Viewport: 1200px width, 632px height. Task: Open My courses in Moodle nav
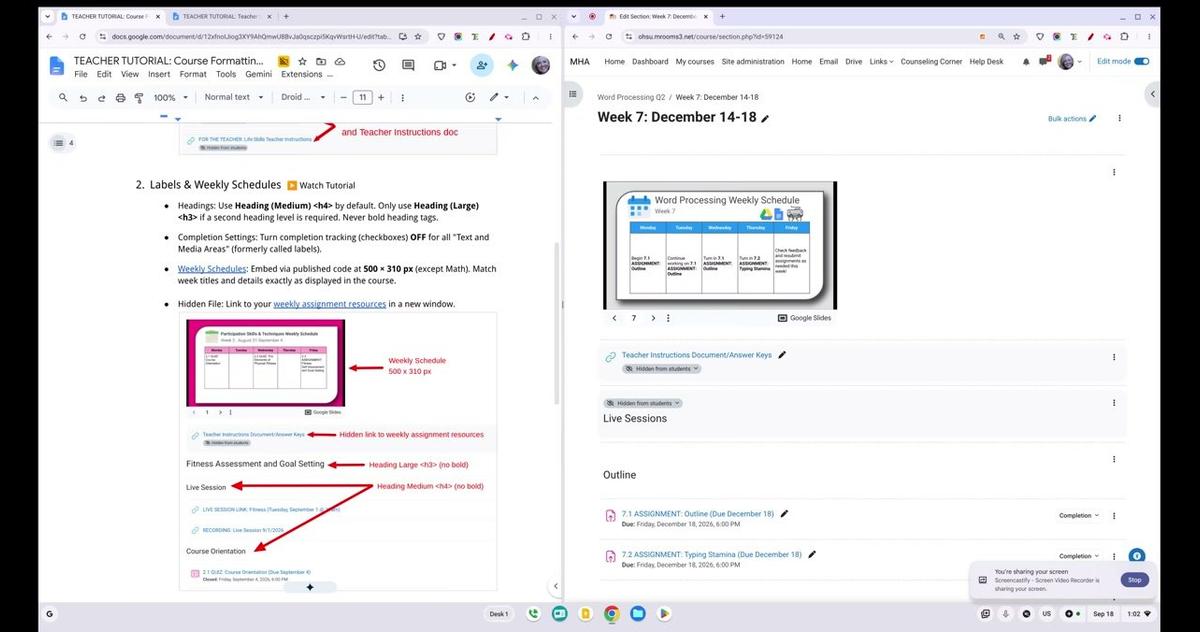[695, 61]
